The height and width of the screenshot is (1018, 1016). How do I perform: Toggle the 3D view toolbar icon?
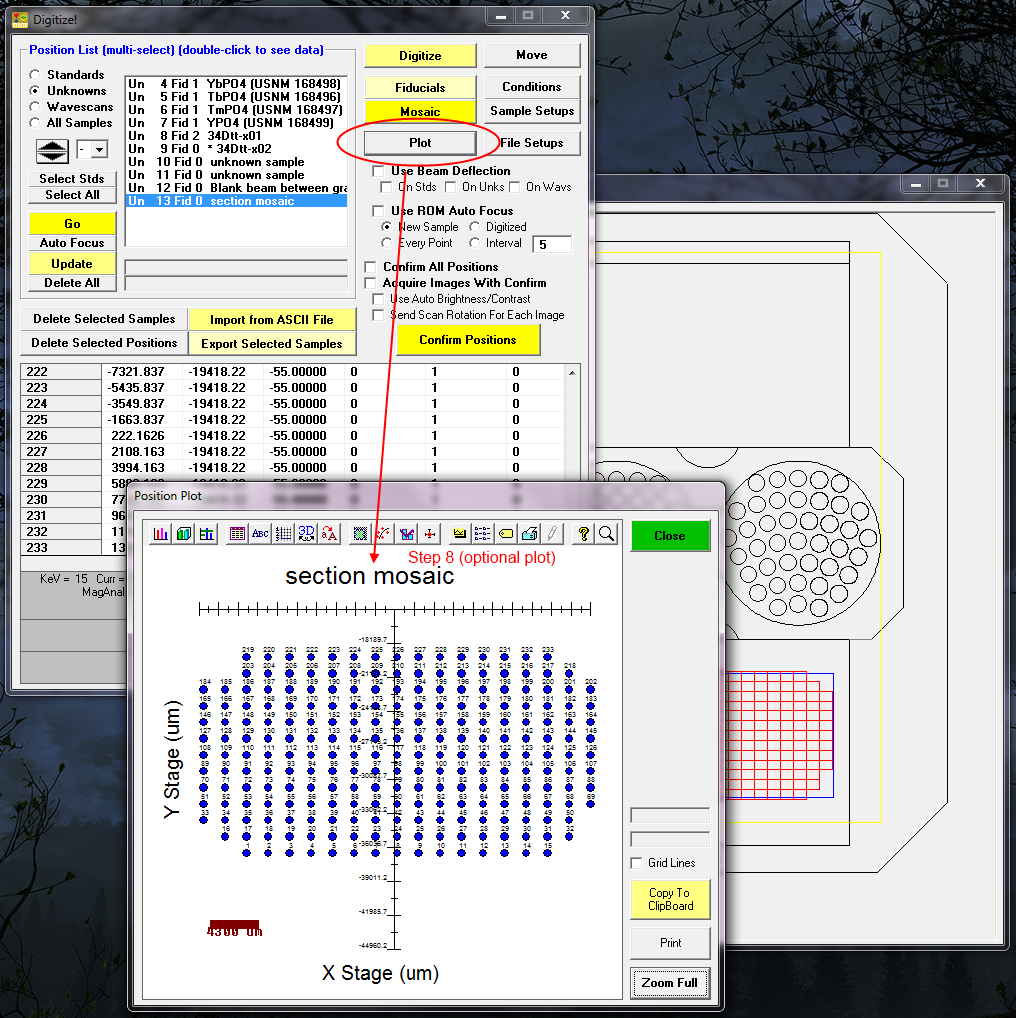(306, 534)
